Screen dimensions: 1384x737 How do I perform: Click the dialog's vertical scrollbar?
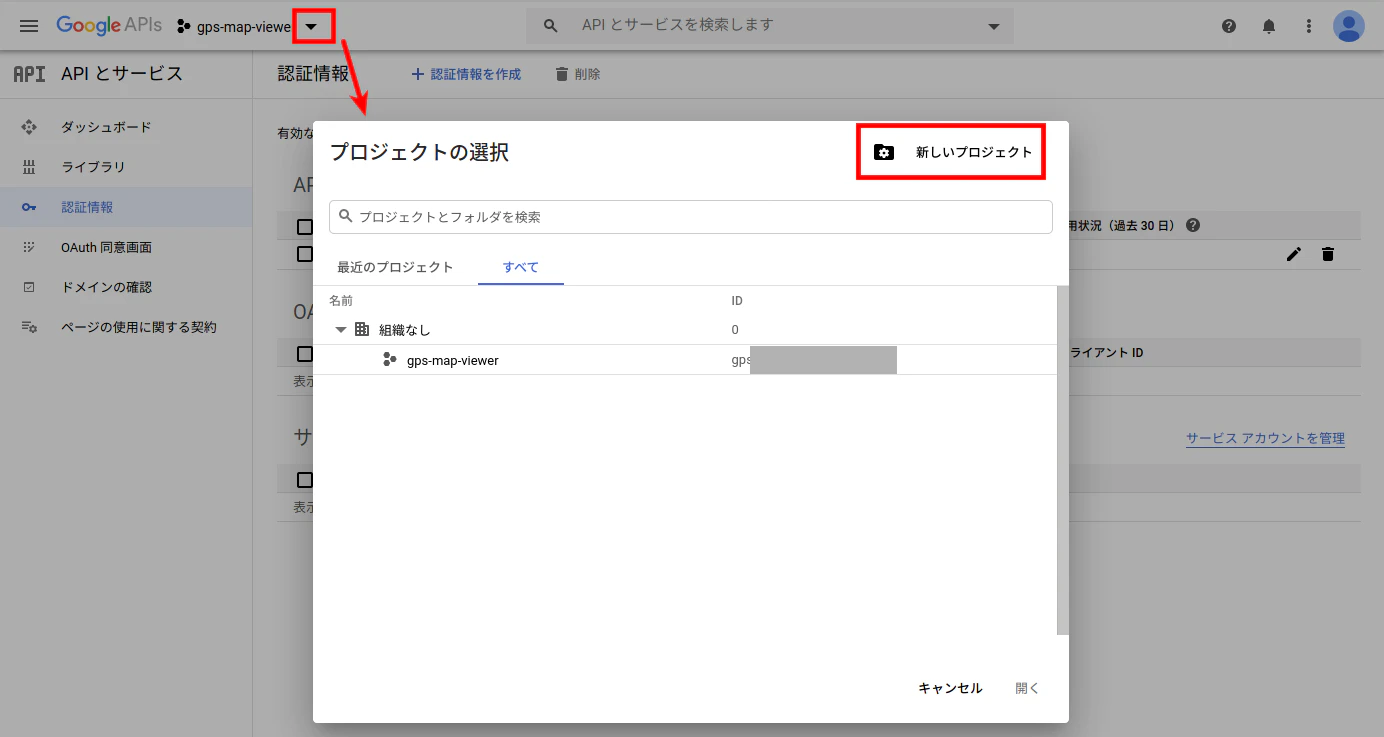[1063, 460]
